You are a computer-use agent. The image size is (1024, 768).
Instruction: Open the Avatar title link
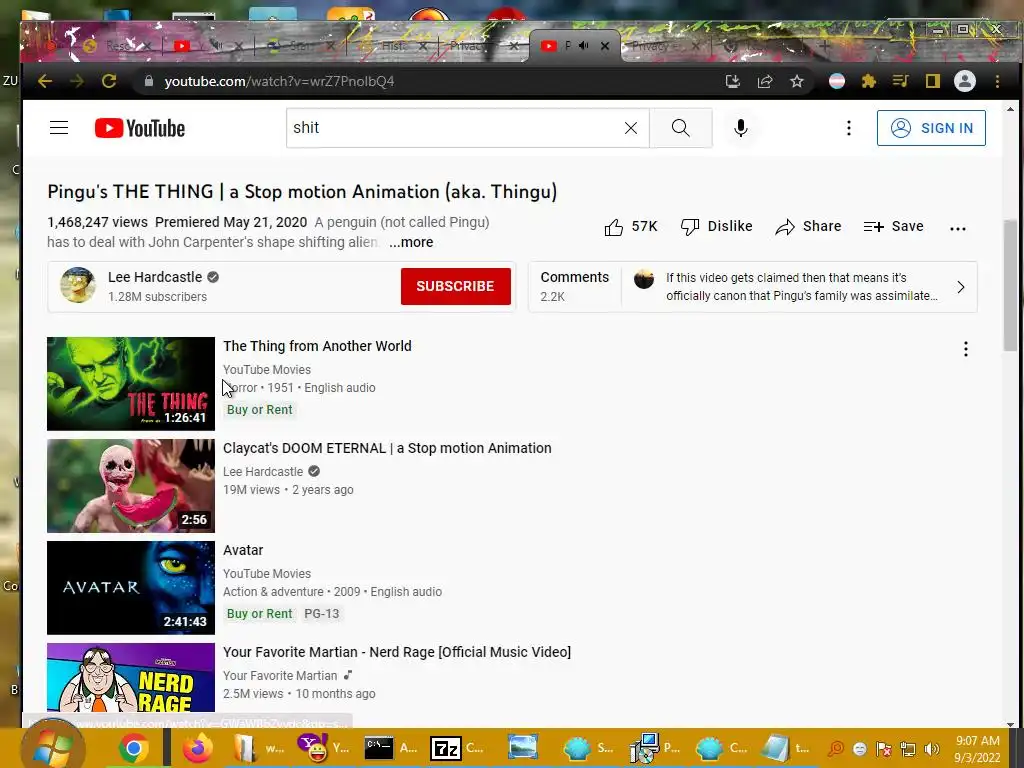pyautogui.click(x=243, y=550)
